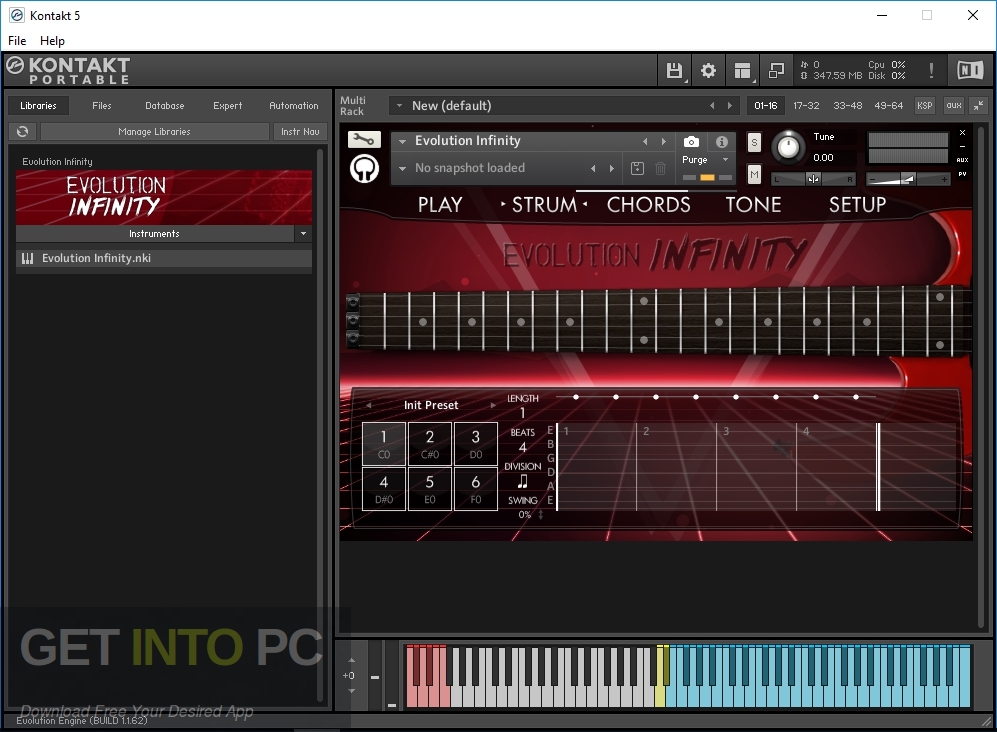Image resolution: width=997 pixels, height=732 pixels.
Task: Click the NI logo button
Action: pyautogui.click(x=970, y=70)
